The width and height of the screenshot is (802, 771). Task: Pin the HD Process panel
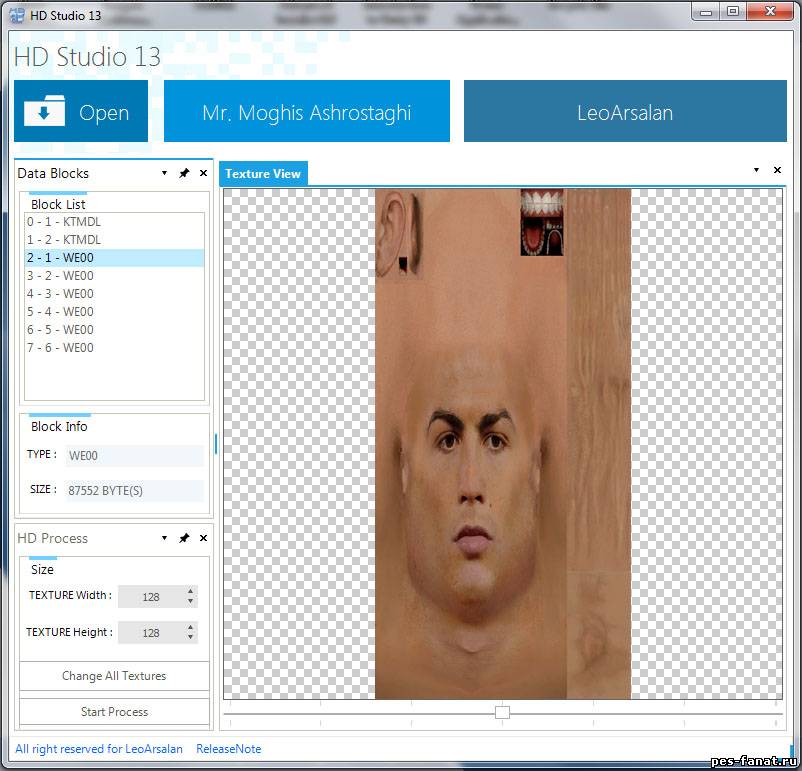click(184, 539)
